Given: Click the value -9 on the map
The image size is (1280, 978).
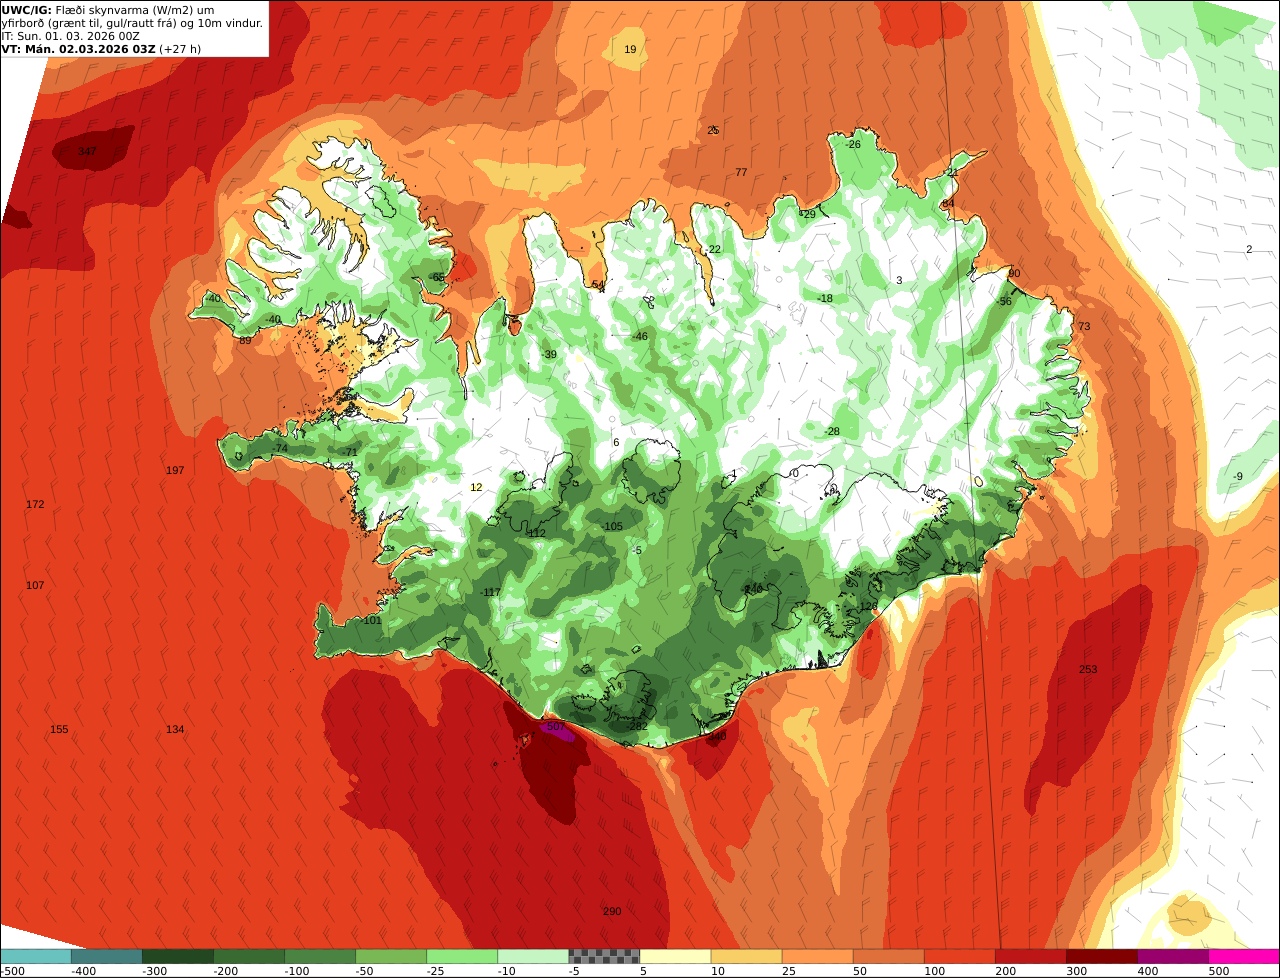Looking at the screenshot, I should 1238,477.
